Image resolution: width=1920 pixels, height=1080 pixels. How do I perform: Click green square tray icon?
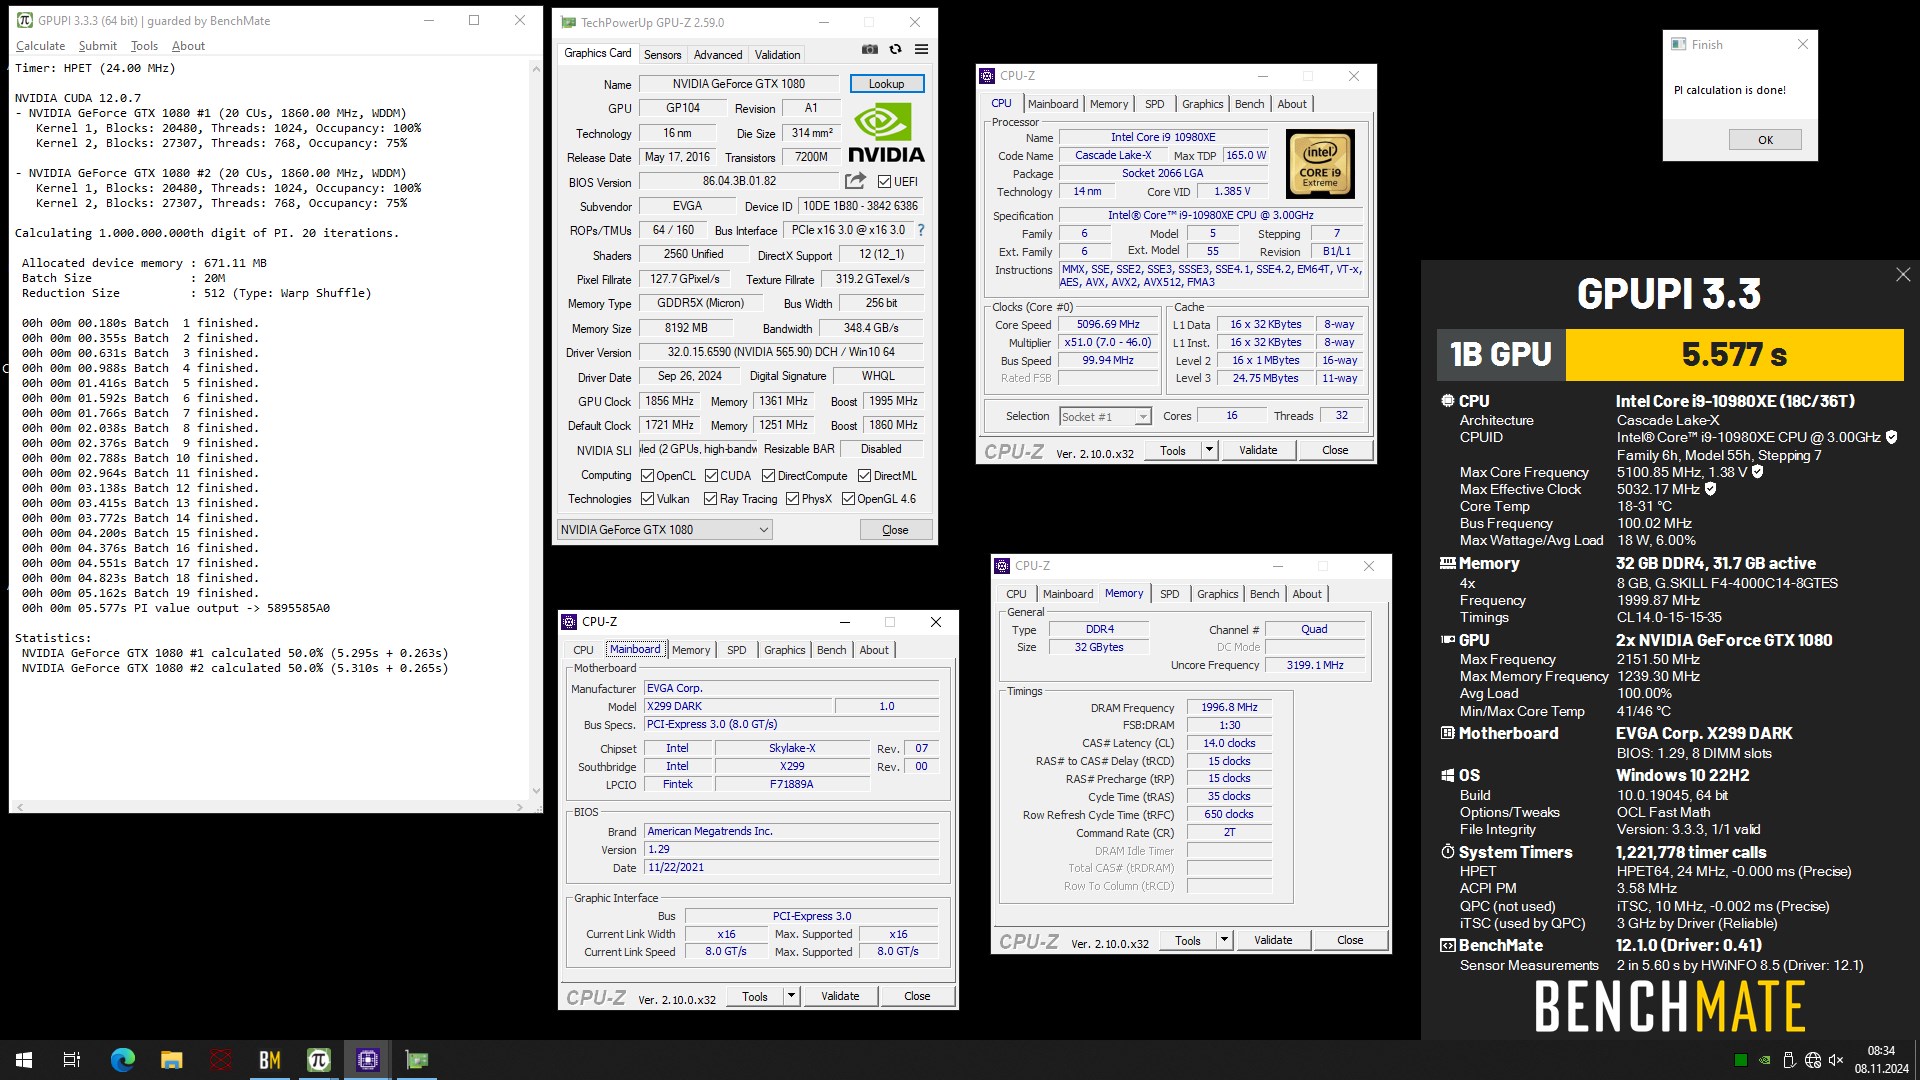click(x=1741, y=1060)
